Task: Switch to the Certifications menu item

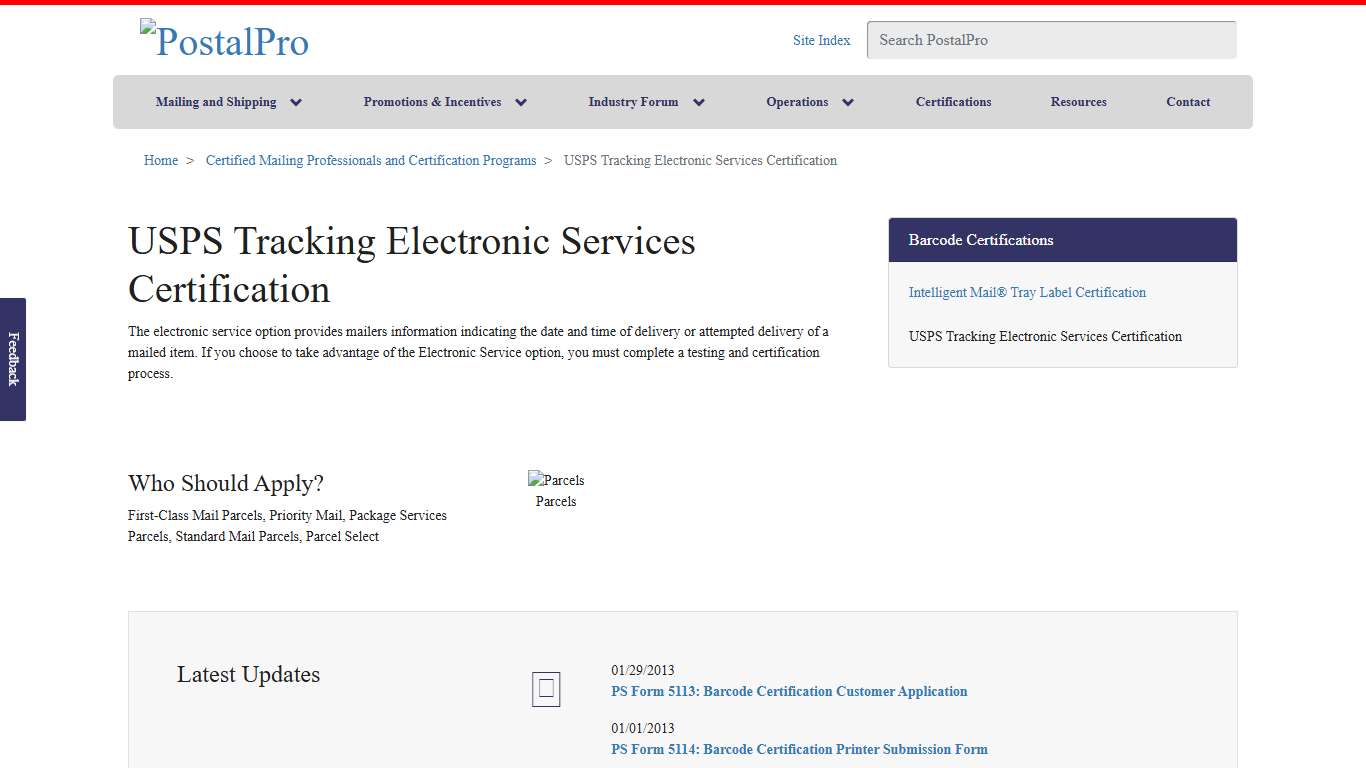Action: point(953,101)
